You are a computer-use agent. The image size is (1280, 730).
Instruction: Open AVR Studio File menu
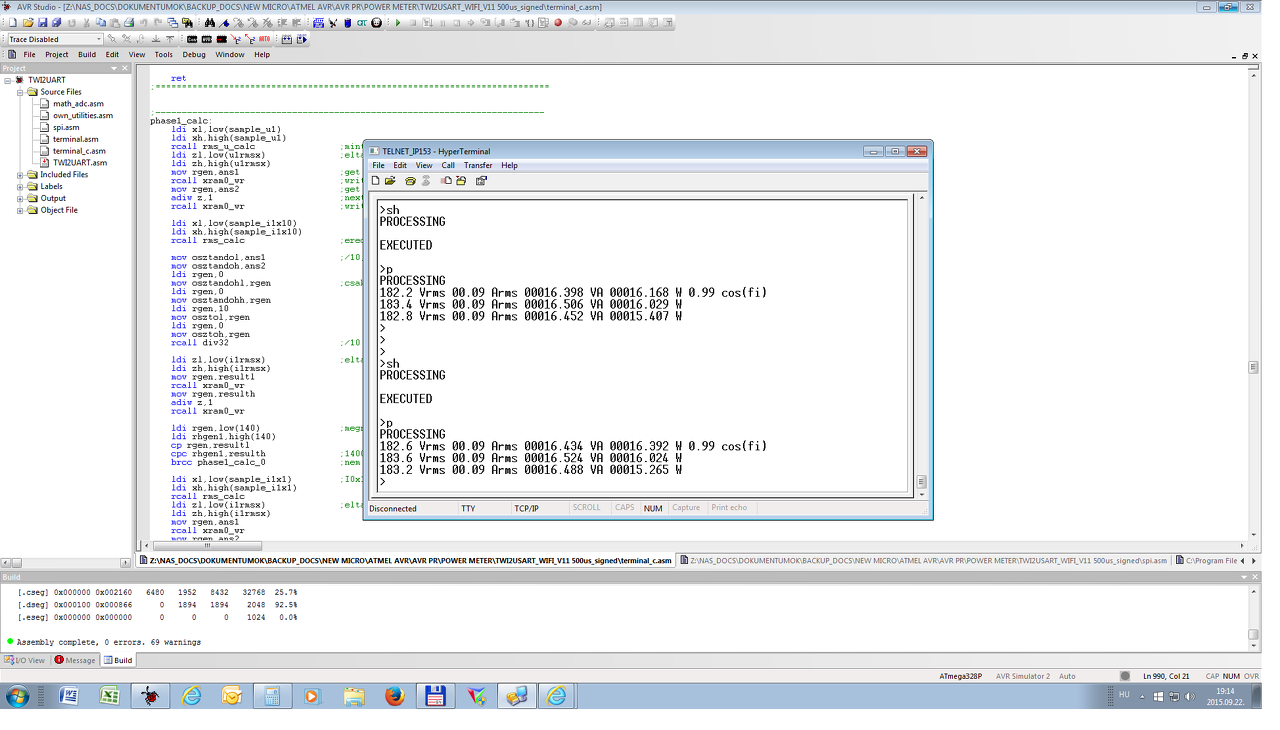click(29, 55)
